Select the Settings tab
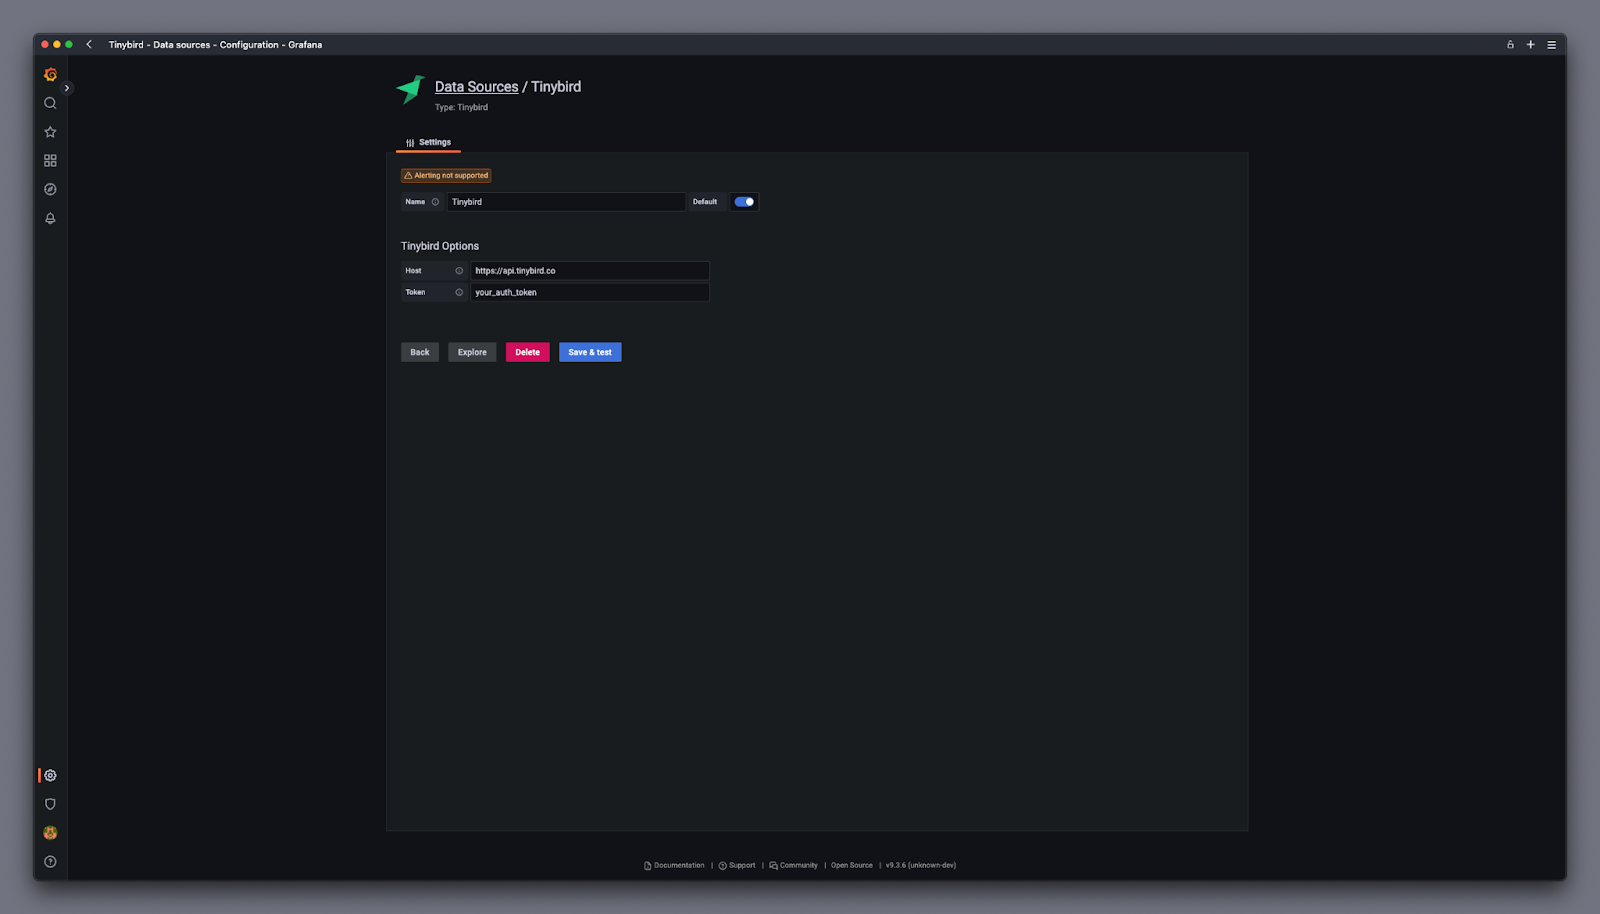This screenshot has width=1600, height=914. pos(429,143)
